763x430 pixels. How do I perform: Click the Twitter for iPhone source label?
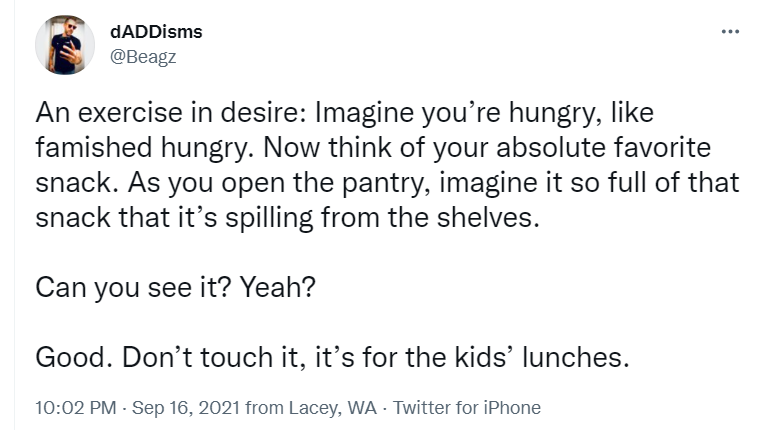[467, 408]
